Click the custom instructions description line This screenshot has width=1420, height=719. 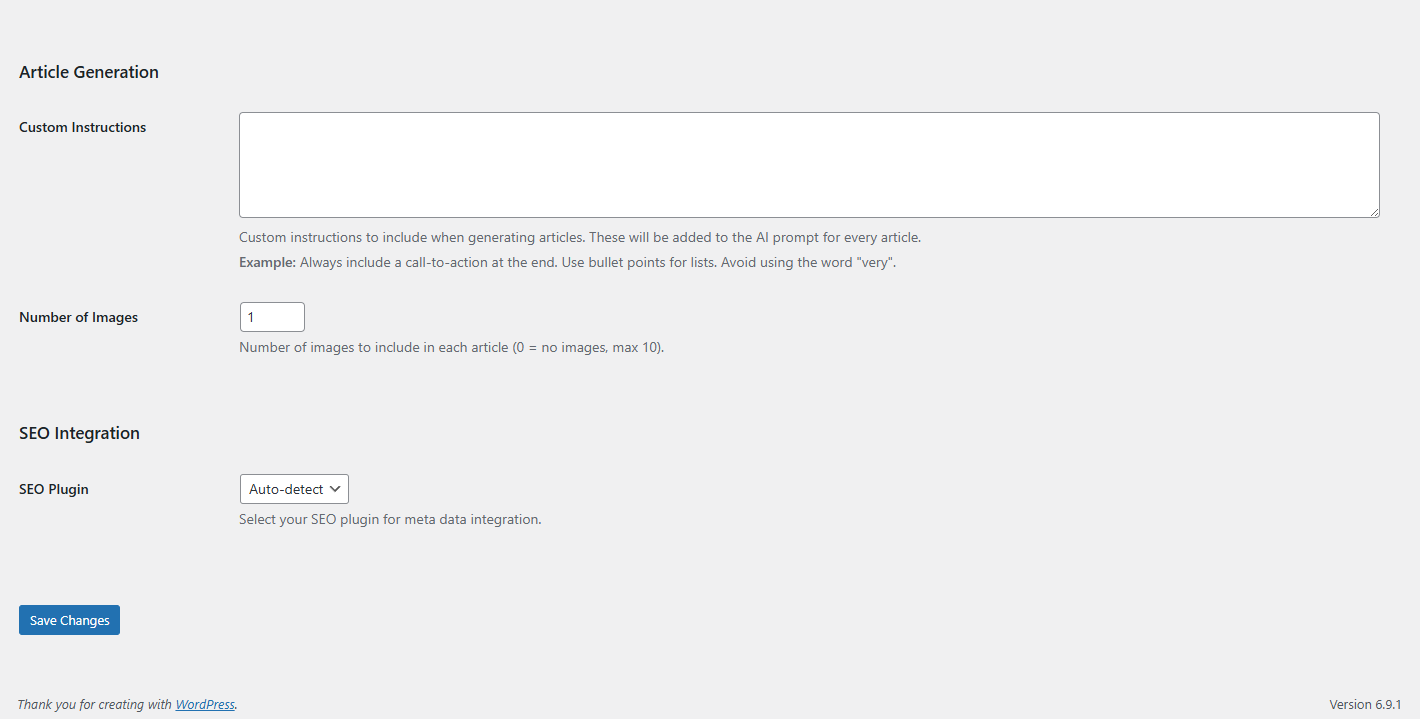(x=579, y=237)
